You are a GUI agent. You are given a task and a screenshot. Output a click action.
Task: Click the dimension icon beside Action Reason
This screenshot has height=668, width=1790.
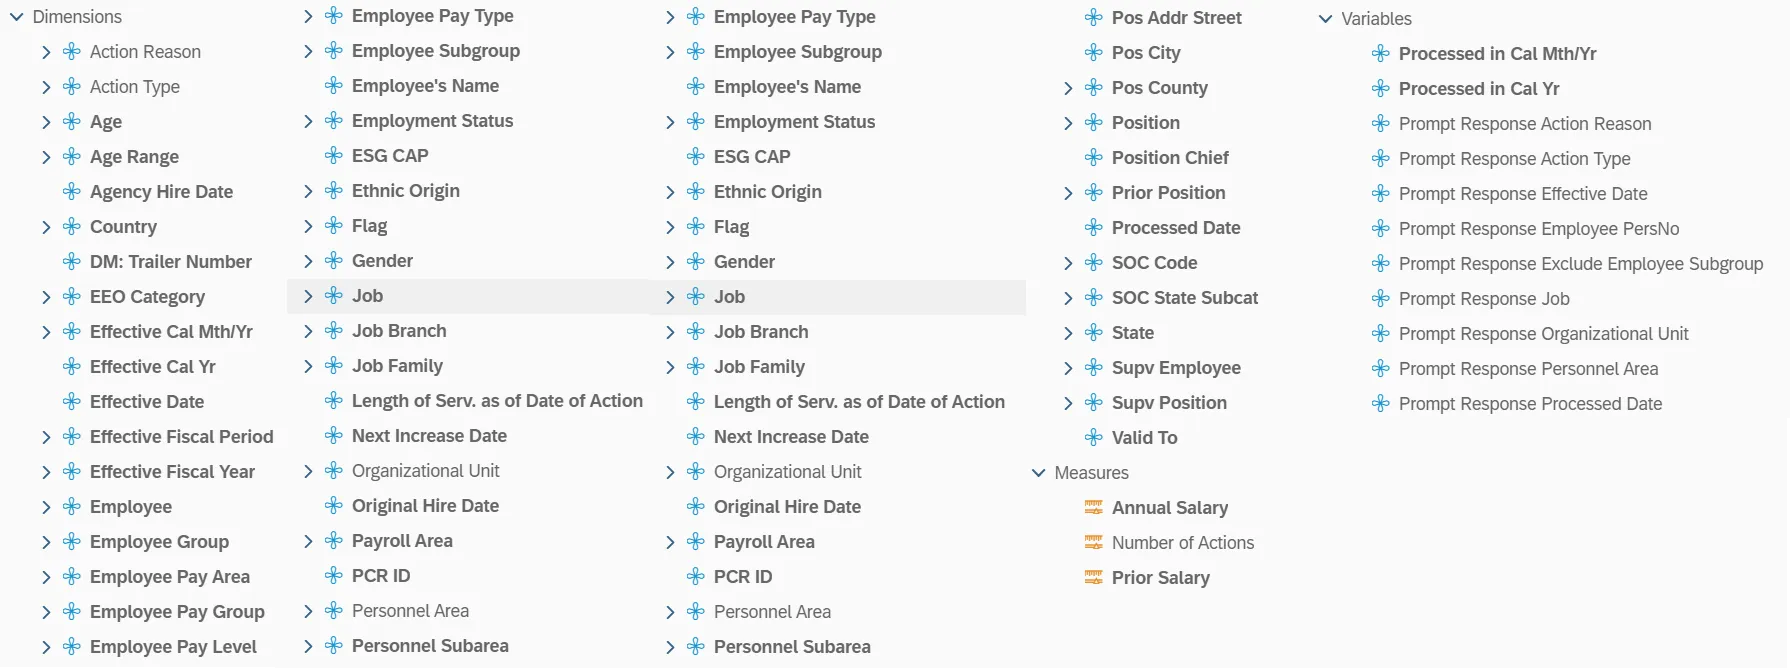[x=72, y=52]
